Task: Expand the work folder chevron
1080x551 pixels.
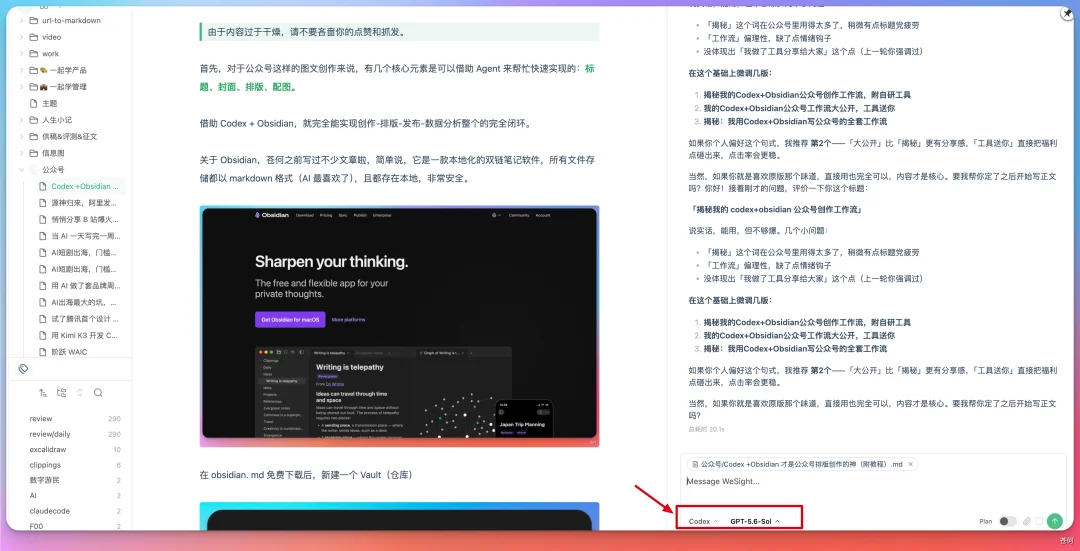Action: 21,54
